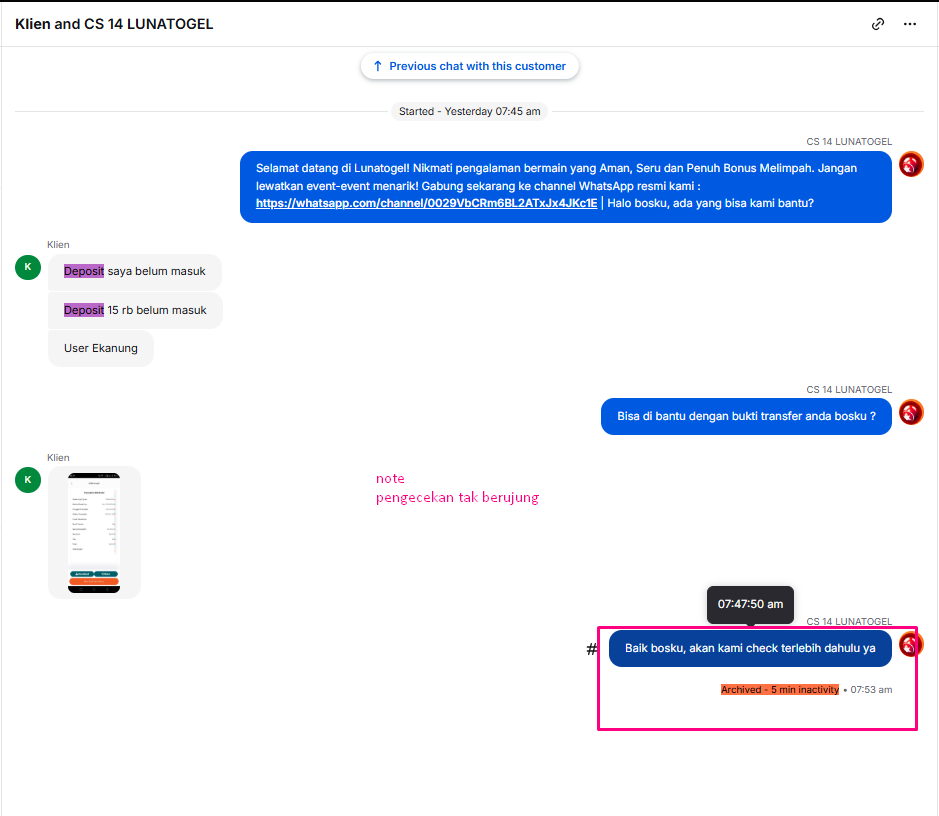Viewport: 939px width, 816px height.
Task: Click 'Halo bosku, ada yang bisa kami bantu?' text
Action: click(x=710, y=203)
